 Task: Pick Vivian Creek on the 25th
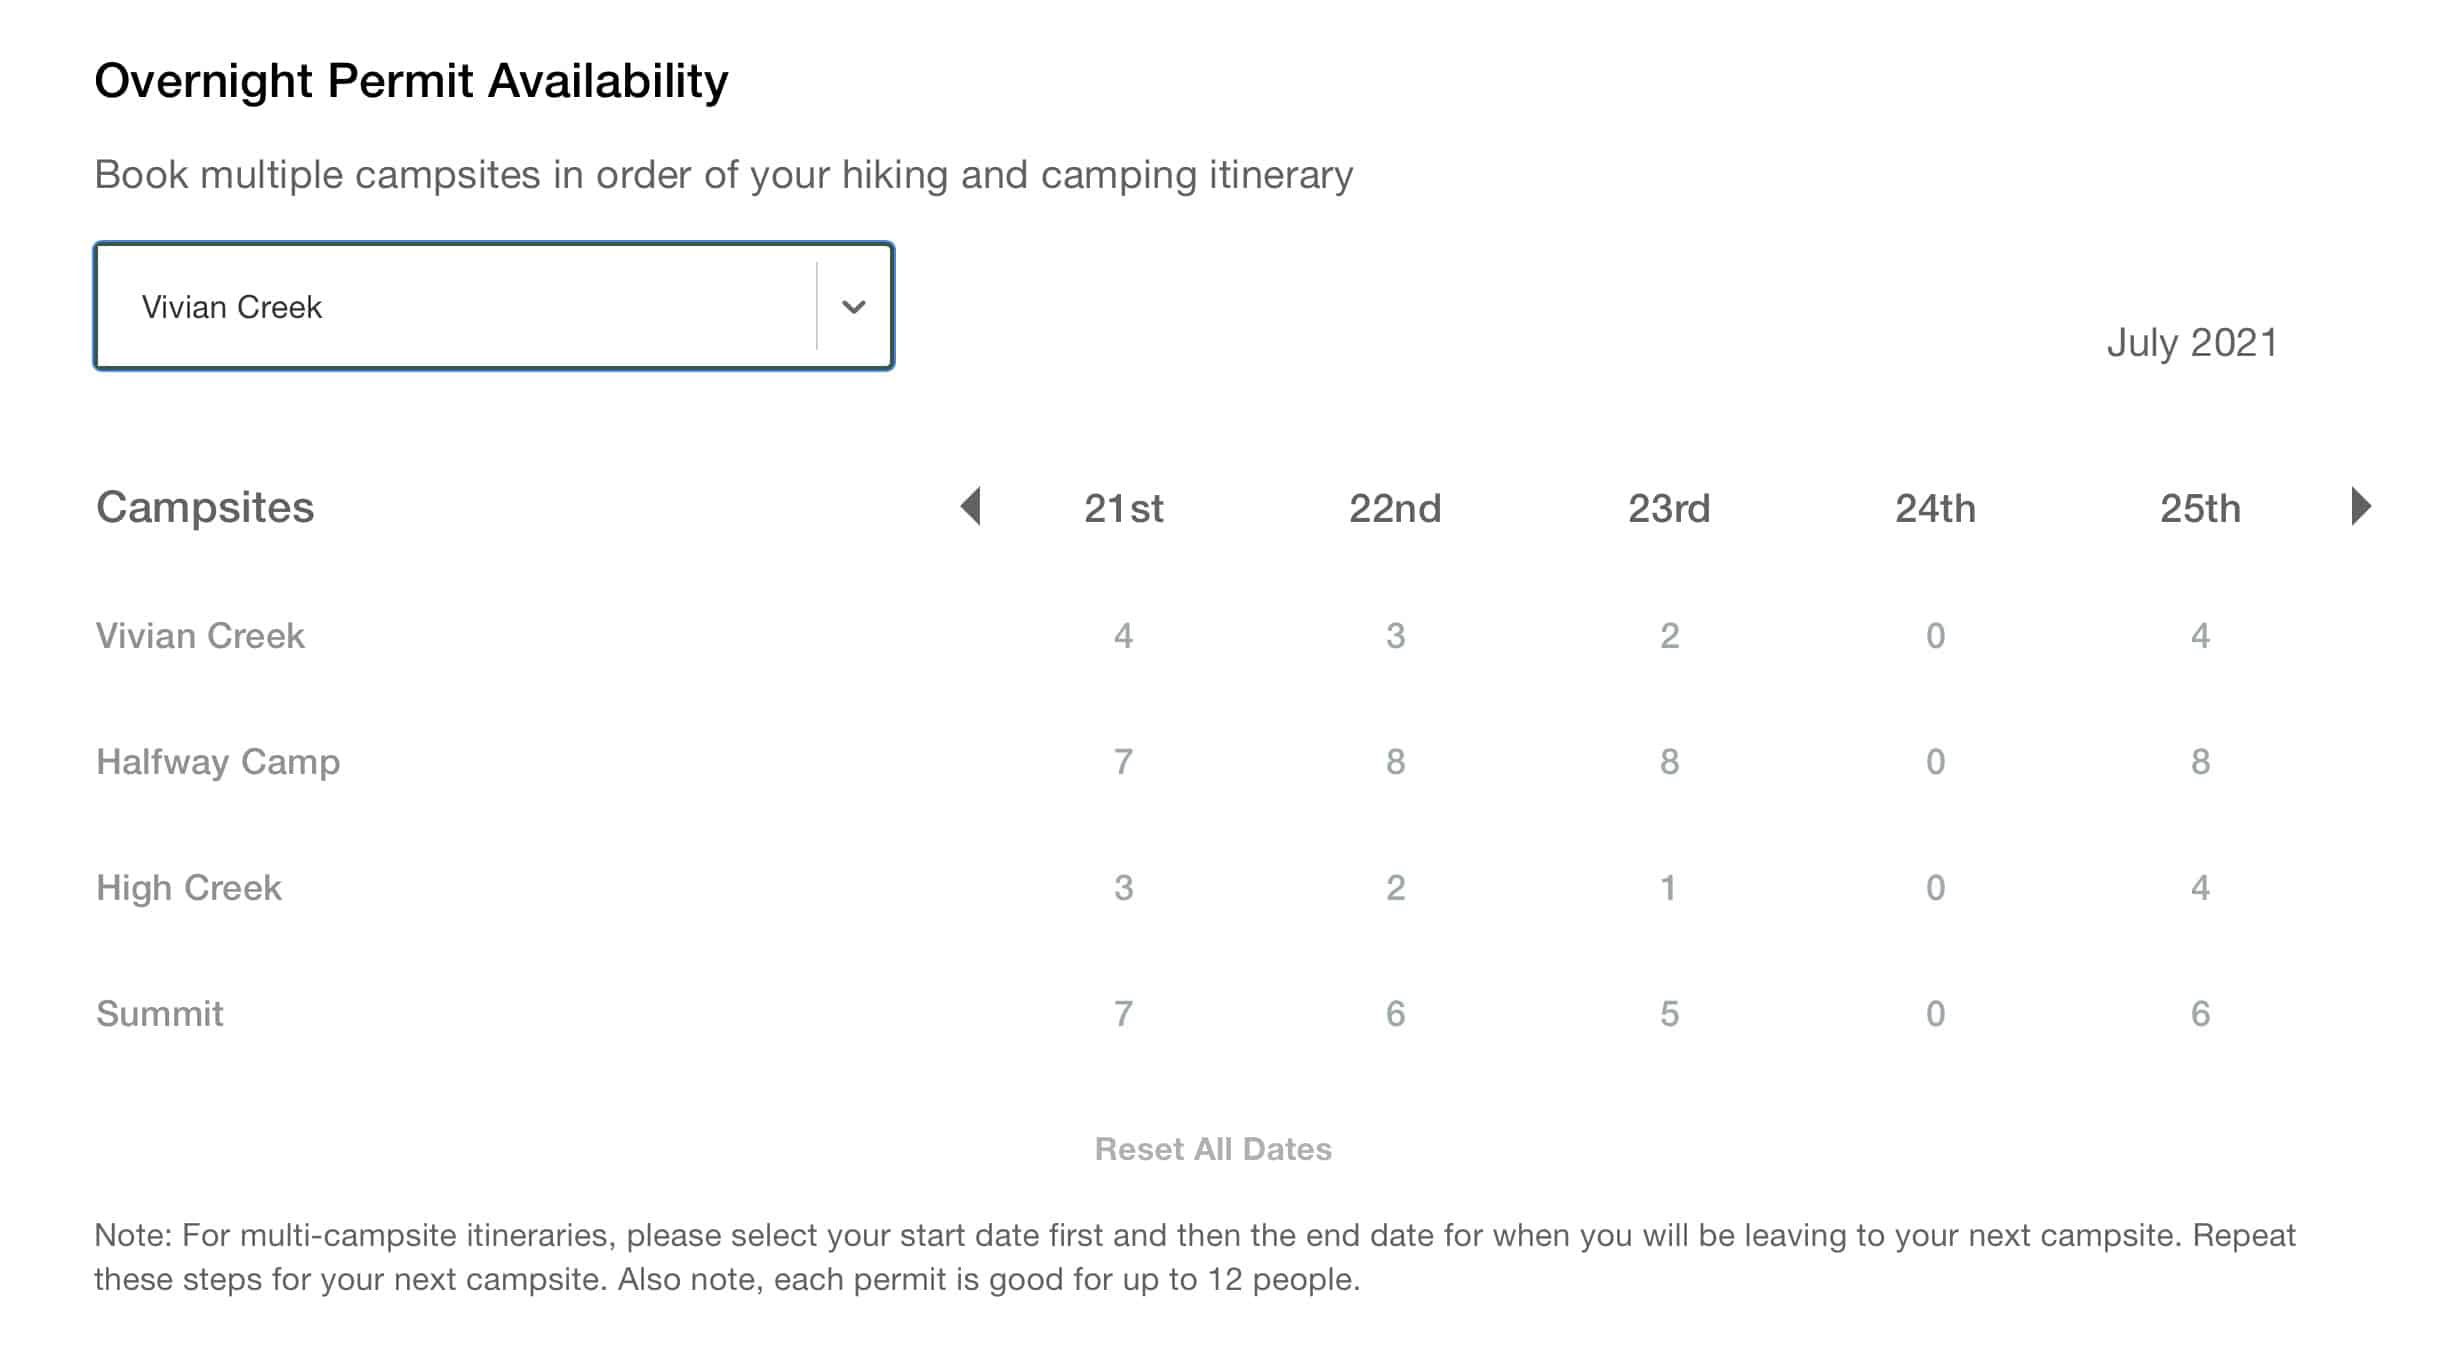(x=2200, y=636)
